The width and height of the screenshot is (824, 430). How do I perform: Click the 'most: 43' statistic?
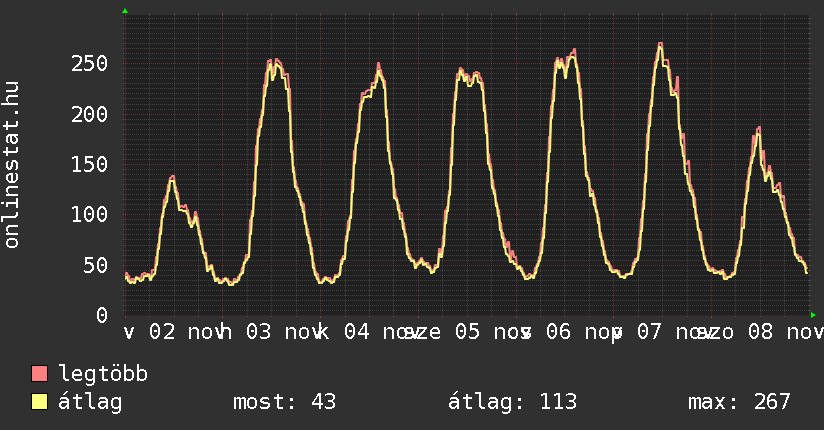284,402
